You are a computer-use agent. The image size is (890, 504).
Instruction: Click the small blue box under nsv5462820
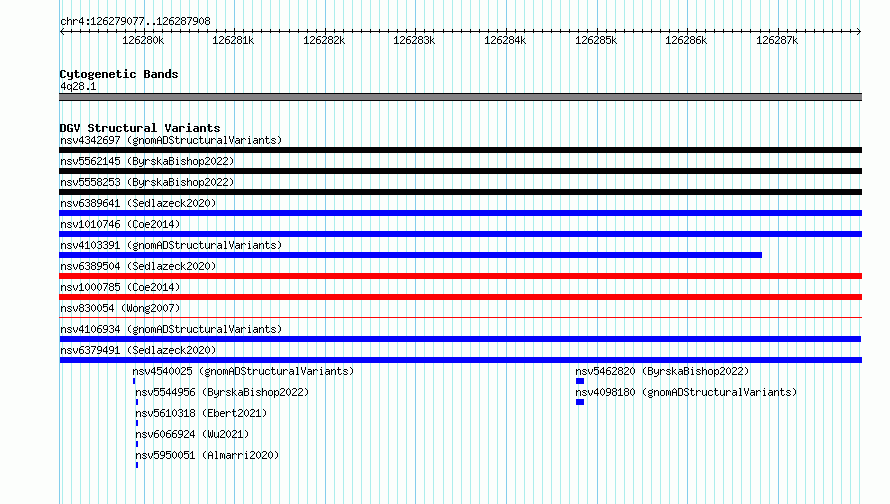tap(580, 381)
